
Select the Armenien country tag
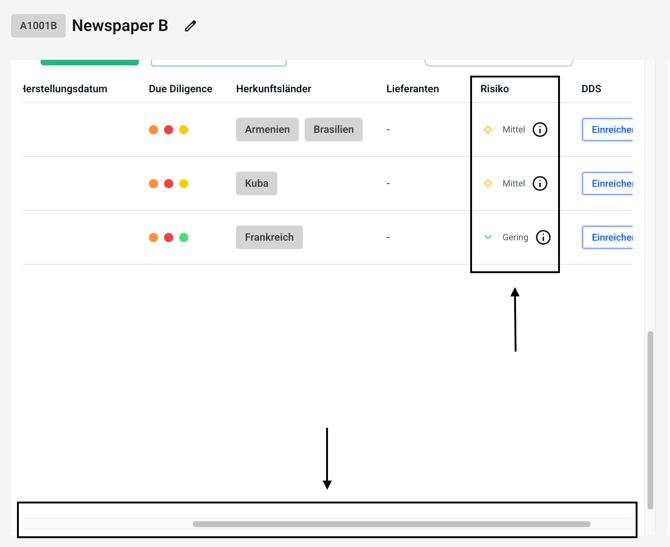tap(267, 130)
